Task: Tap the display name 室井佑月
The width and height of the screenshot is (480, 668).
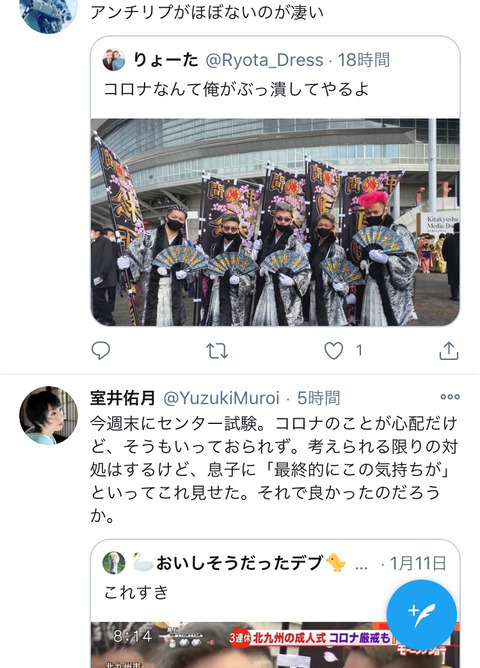Action: point(123,398)
